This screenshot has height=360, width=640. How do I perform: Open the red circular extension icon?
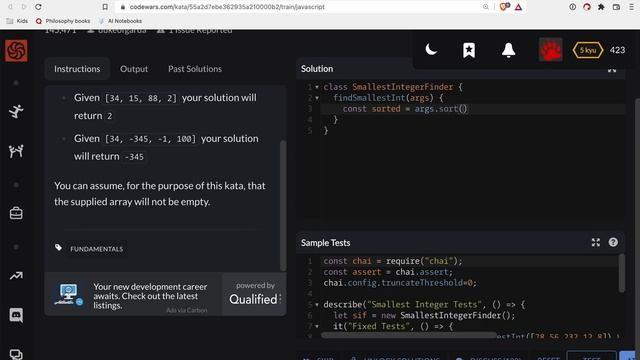click(x=587, y=7)
